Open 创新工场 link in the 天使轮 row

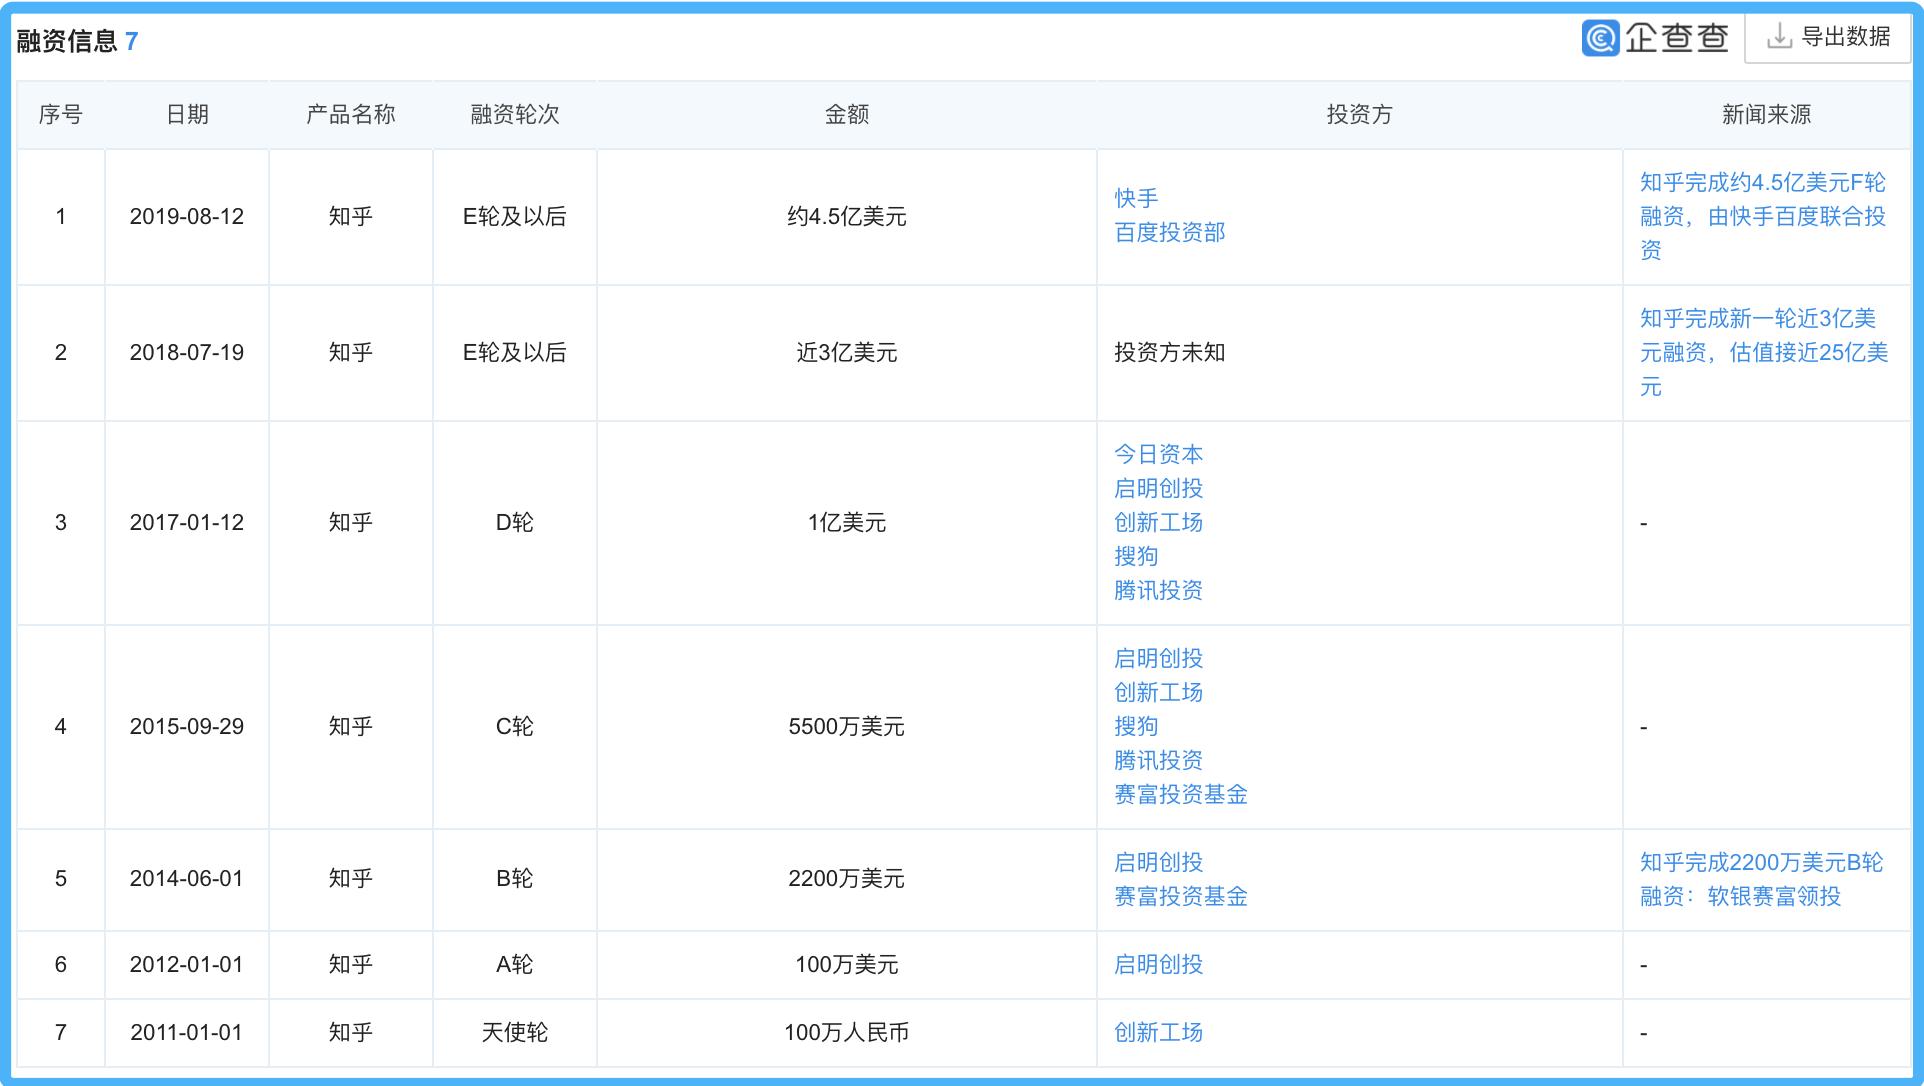1159,1033
